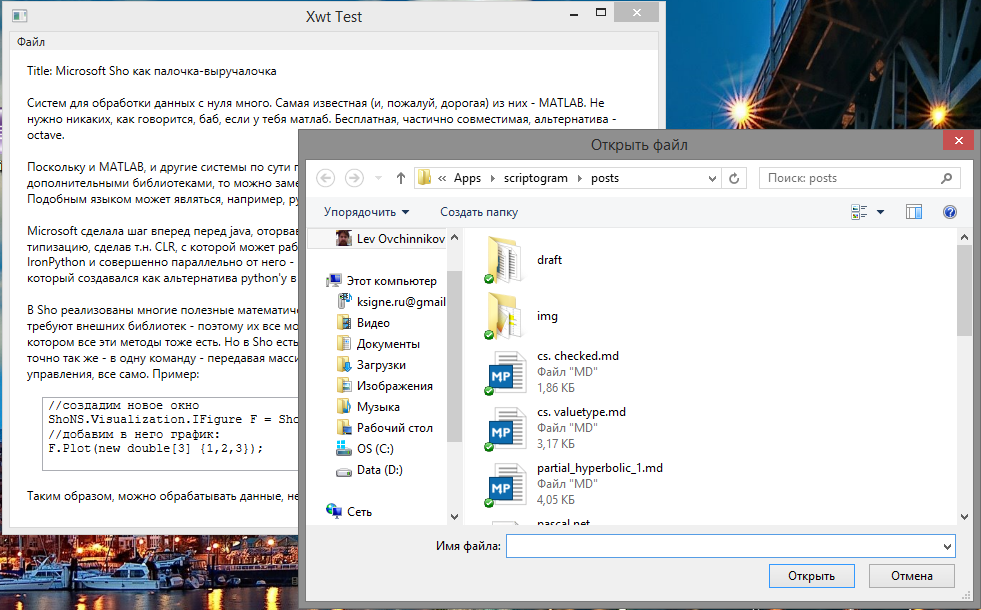Screen dimensions: 981x610
Task: Go up to scriptogram folder with up arrow
Action: coord(399,177)
